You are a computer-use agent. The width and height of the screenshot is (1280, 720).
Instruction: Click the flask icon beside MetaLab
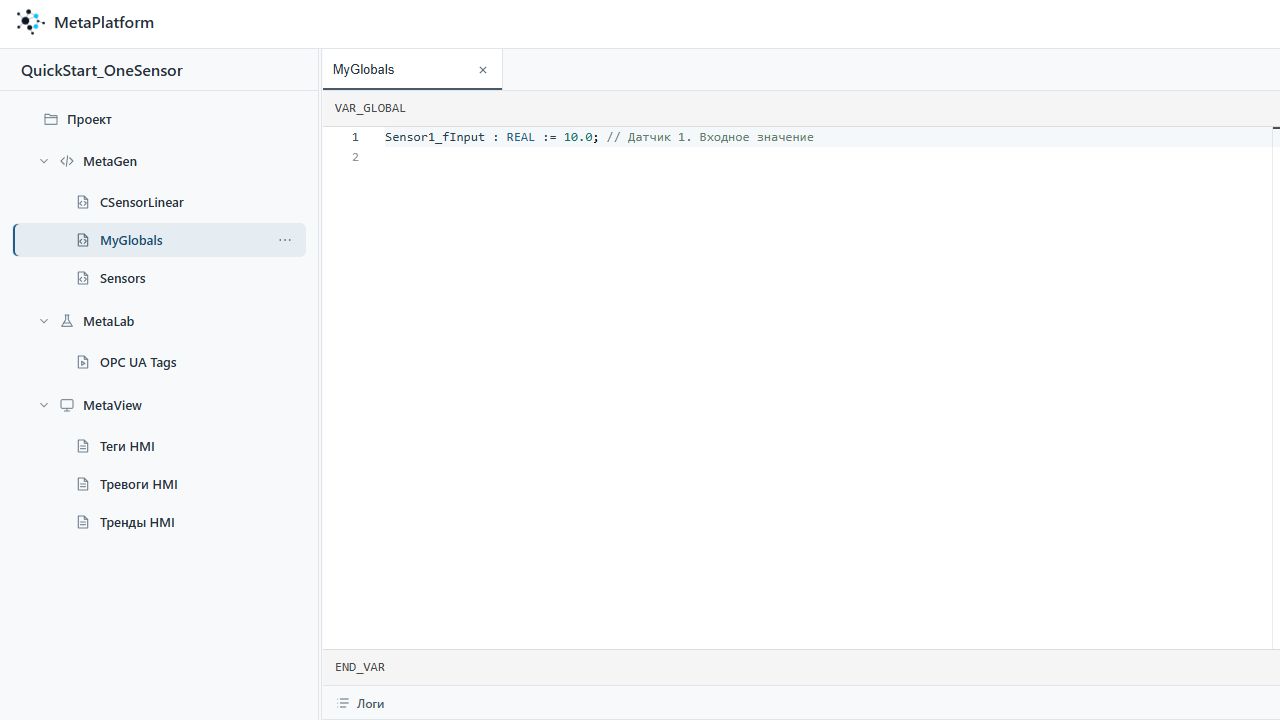[x=67, y=321]
